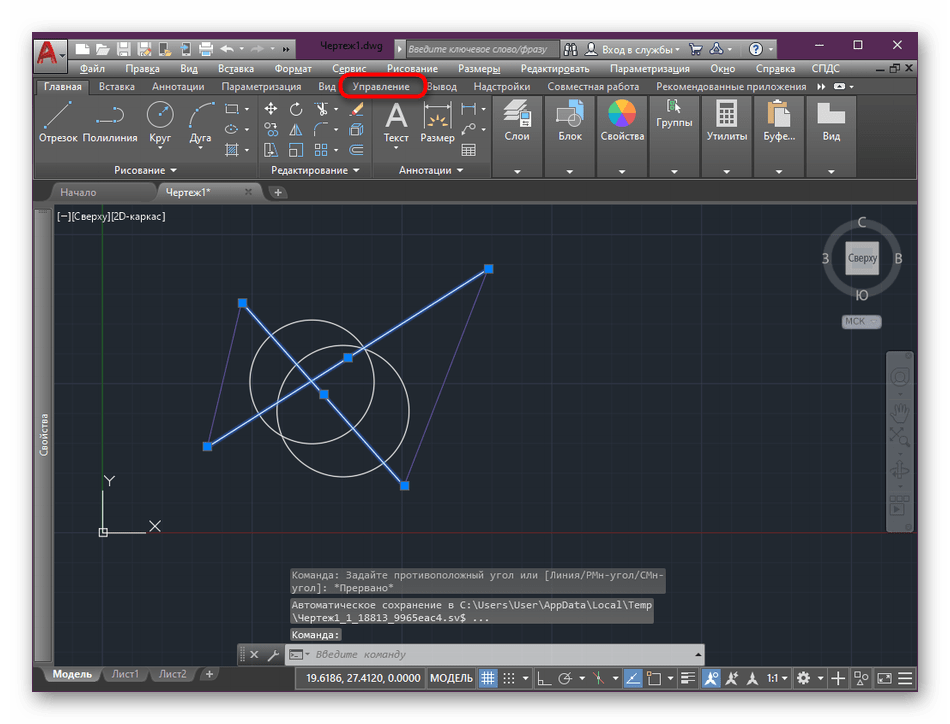Activate the Mirror tool
950x724 pixels.
[296, 129]
